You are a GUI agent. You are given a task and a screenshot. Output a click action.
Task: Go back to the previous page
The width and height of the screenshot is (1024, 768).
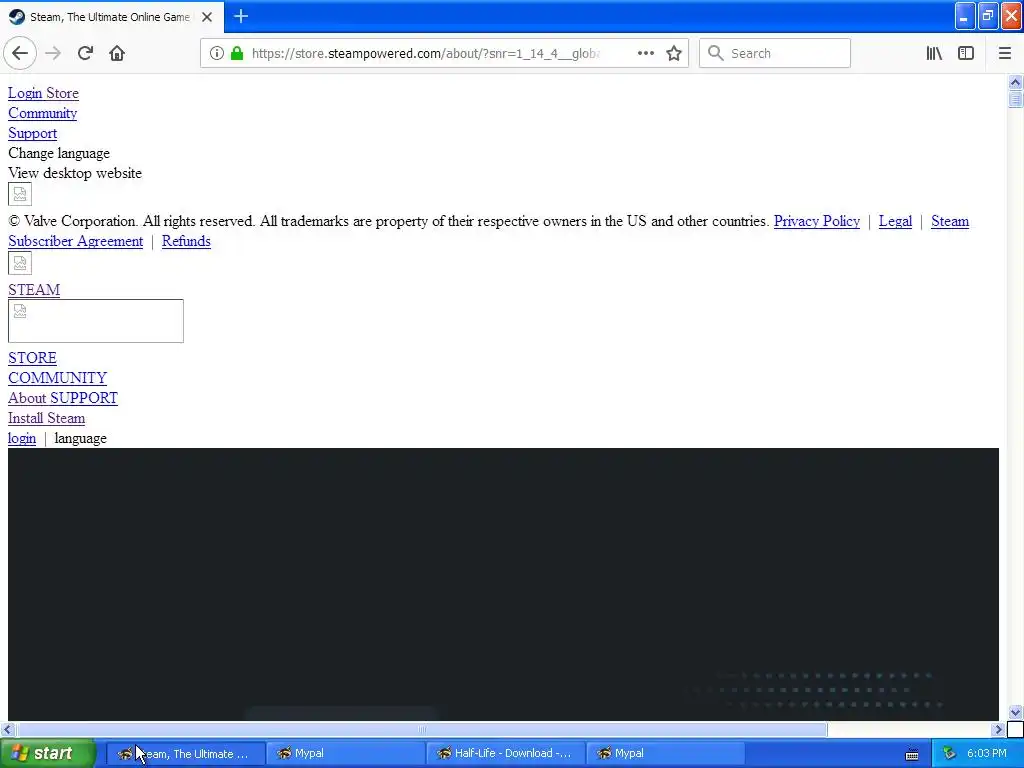[20, 53]
